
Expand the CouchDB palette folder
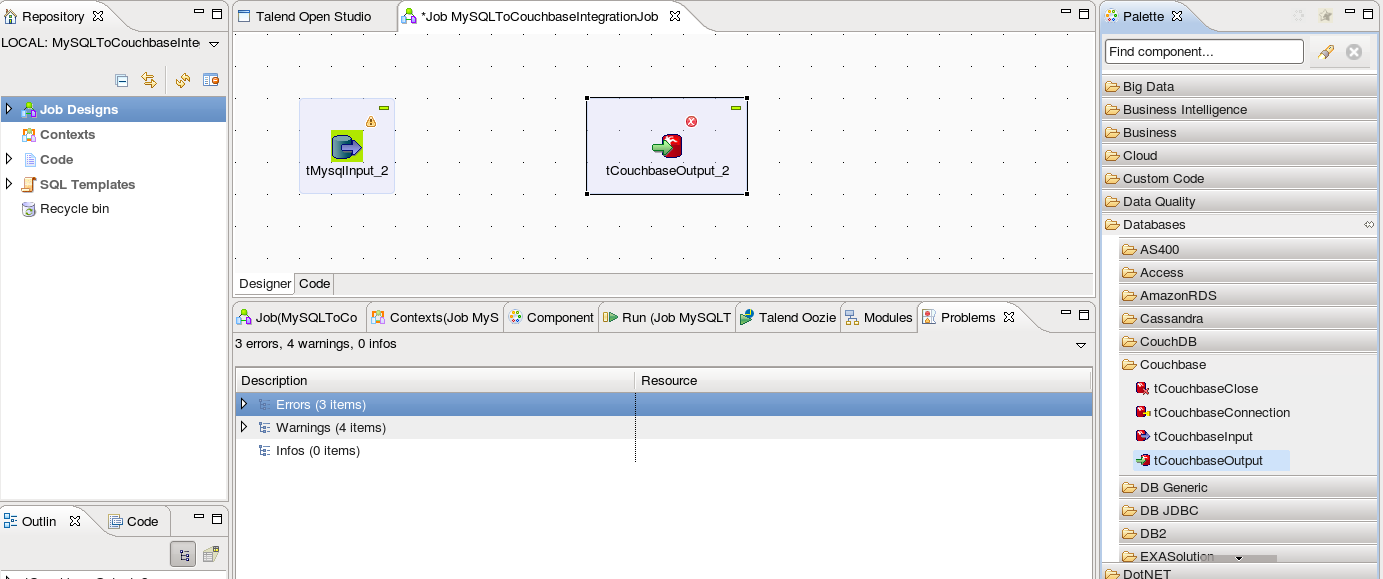1248,342
